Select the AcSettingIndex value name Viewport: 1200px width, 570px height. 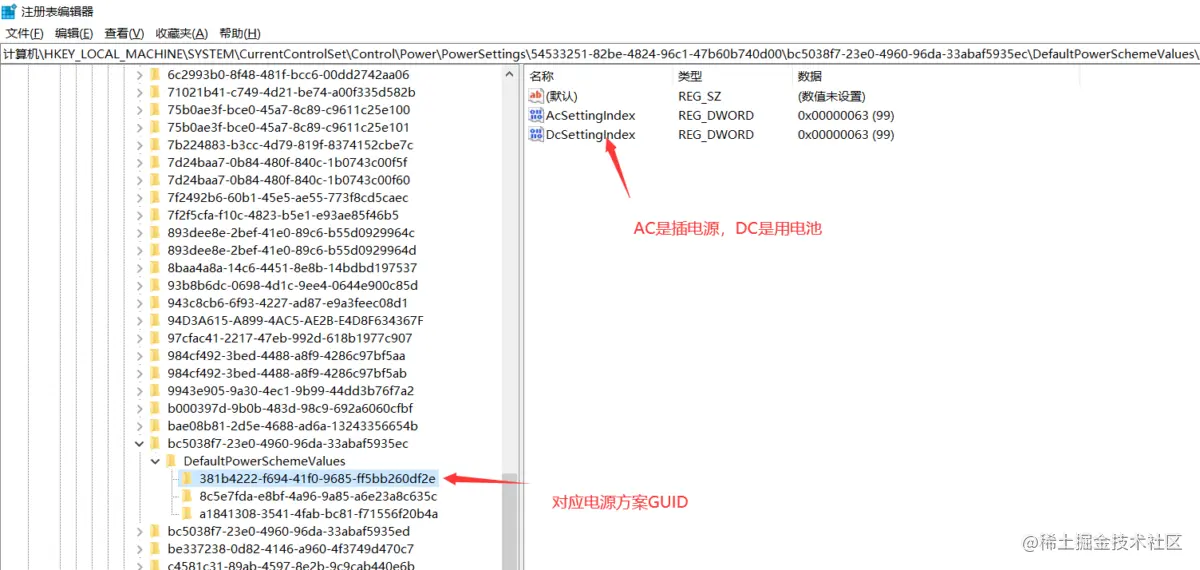tap(590, 115)
